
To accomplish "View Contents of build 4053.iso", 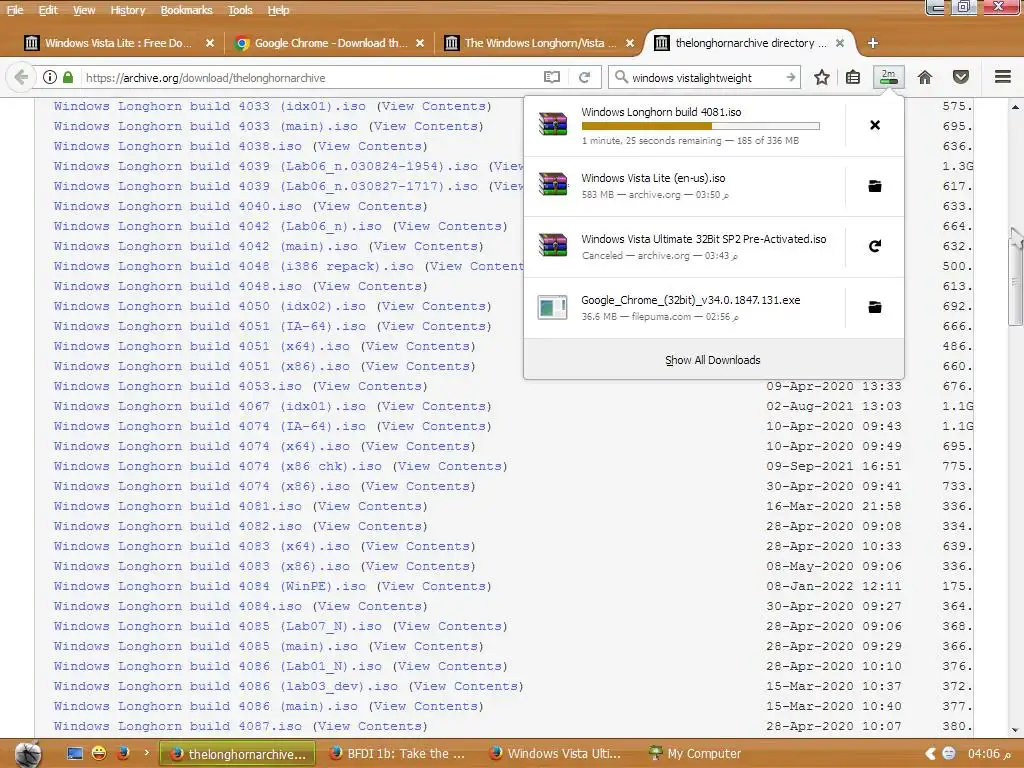I will pos(370,386).
